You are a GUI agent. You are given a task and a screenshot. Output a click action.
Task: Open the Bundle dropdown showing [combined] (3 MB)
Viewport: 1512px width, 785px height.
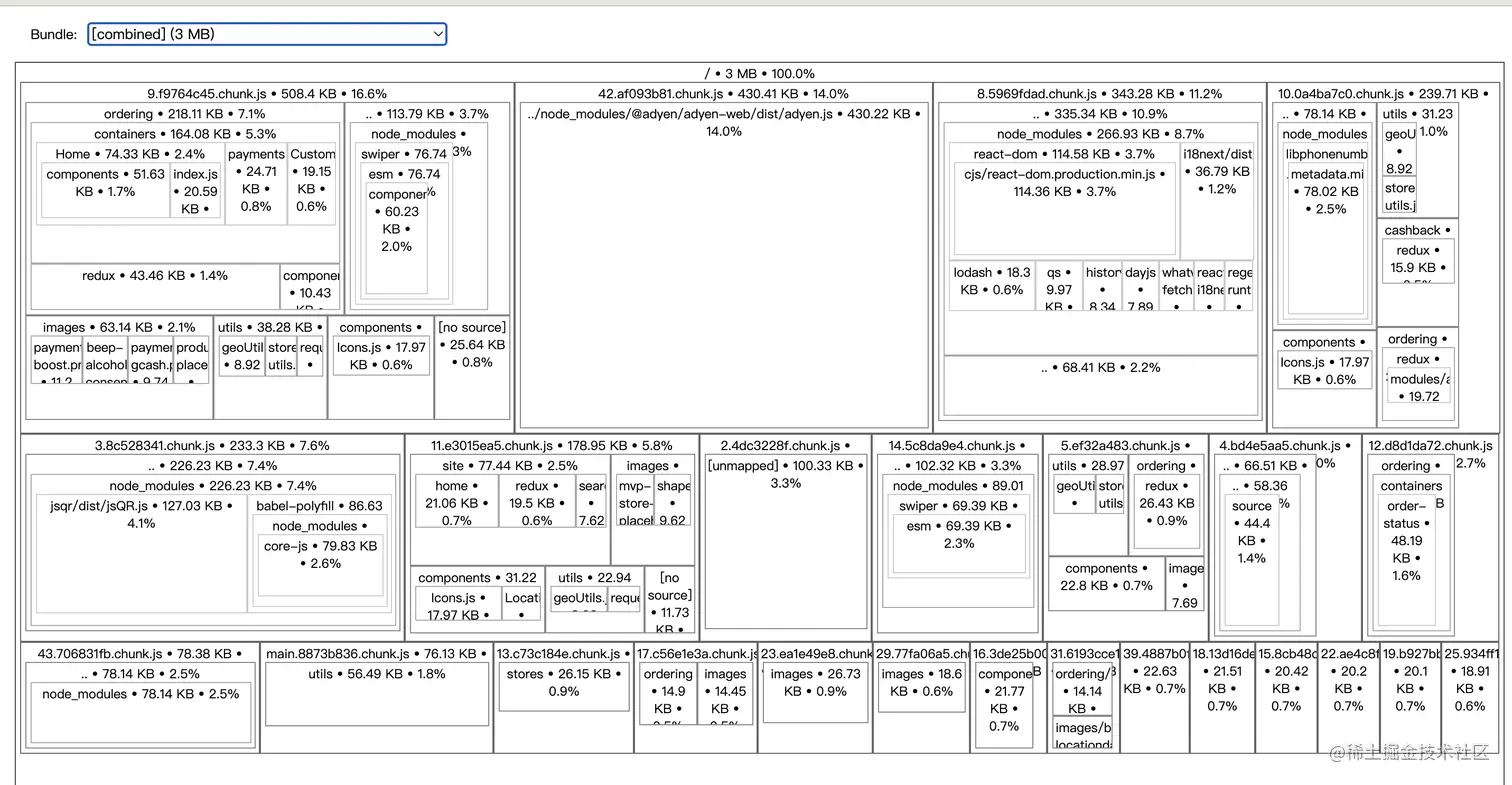(267, 34)
